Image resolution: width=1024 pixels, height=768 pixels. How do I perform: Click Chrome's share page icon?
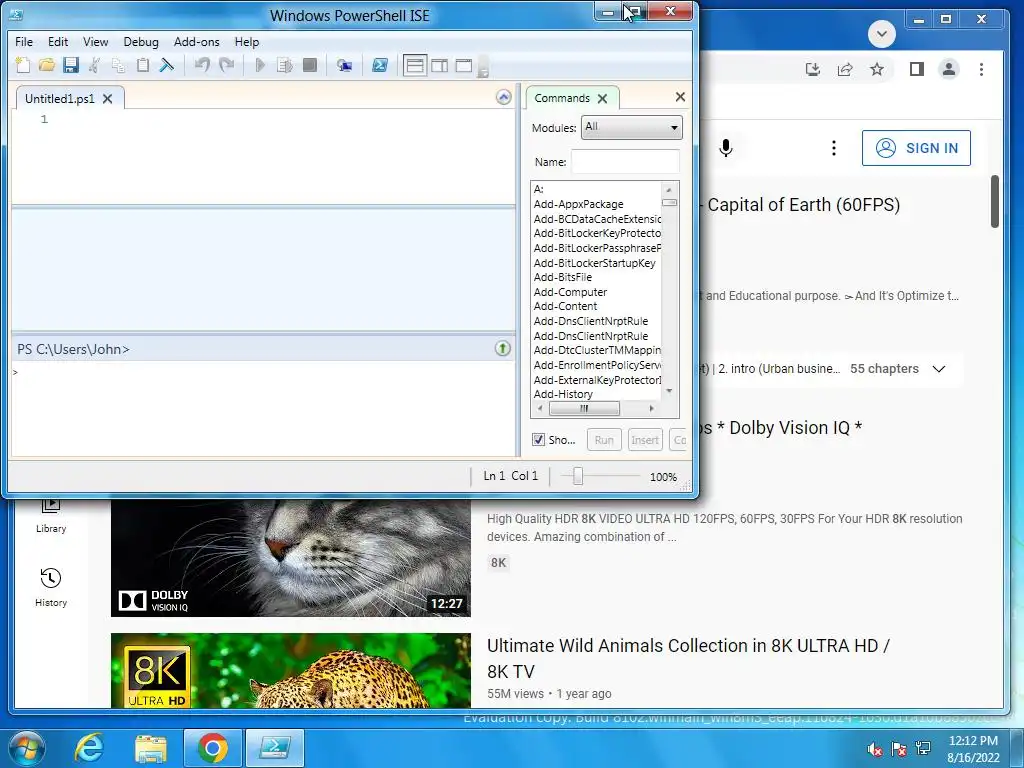pyautogui.click(x=844, y=69)
